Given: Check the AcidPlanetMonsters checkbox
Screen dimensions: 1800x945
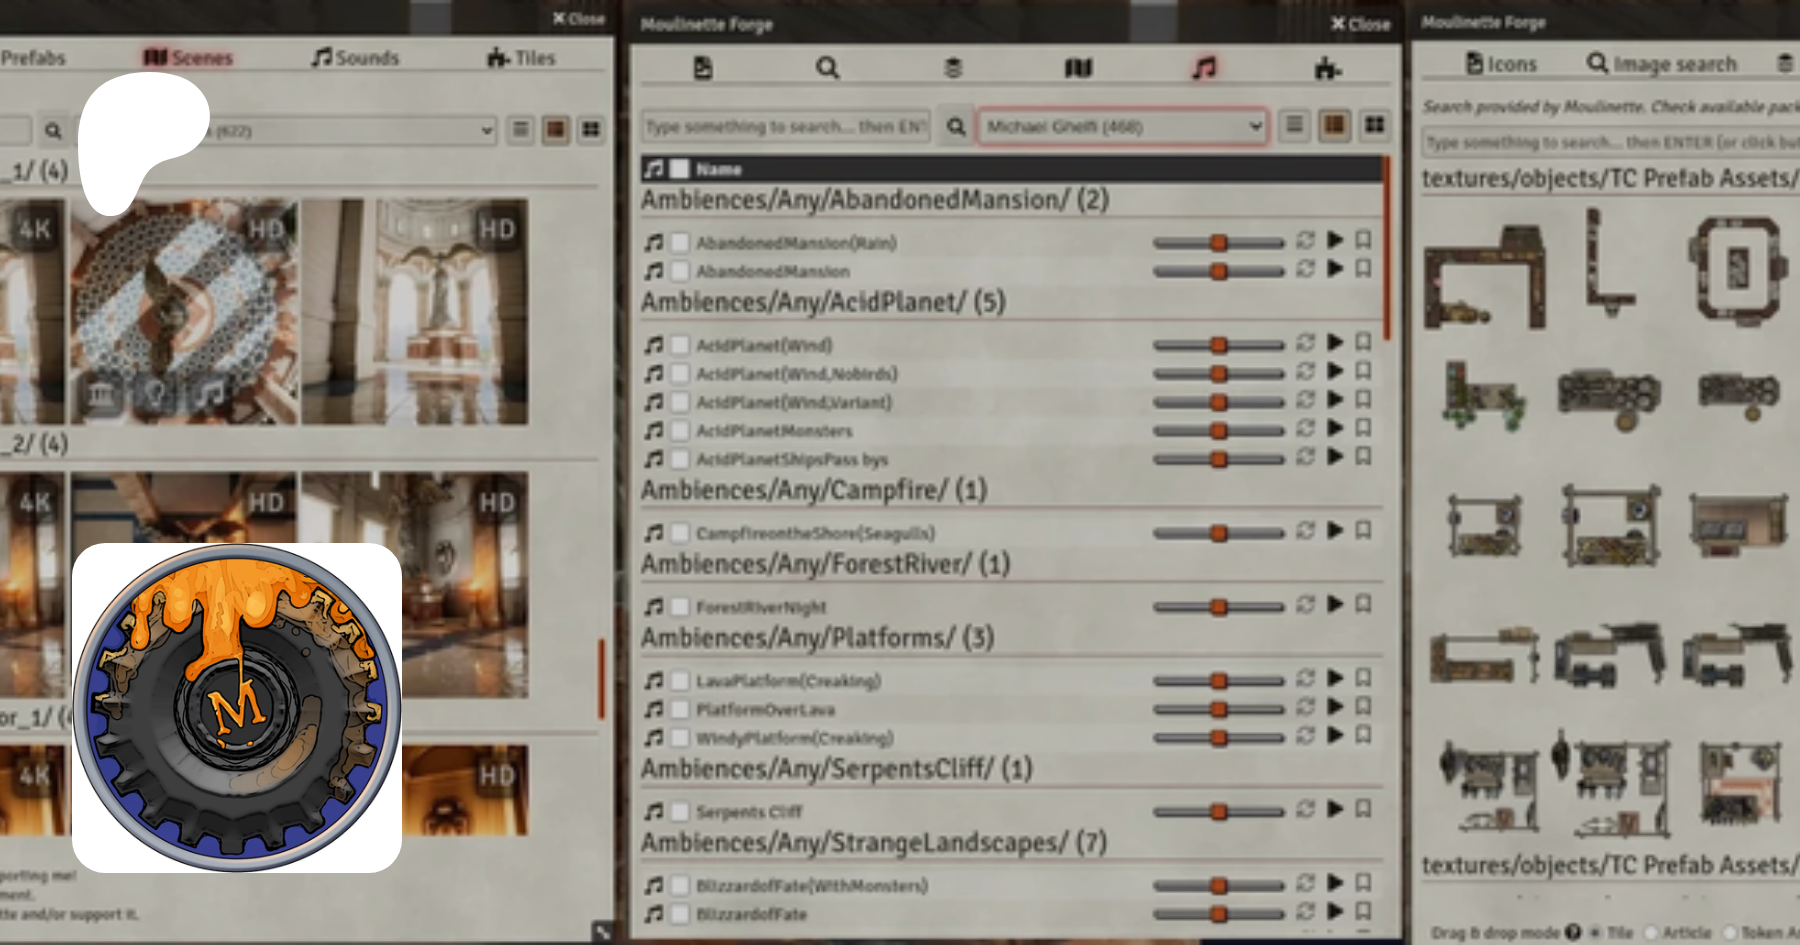Looking at the screenshot, I should tap(680, 431).
